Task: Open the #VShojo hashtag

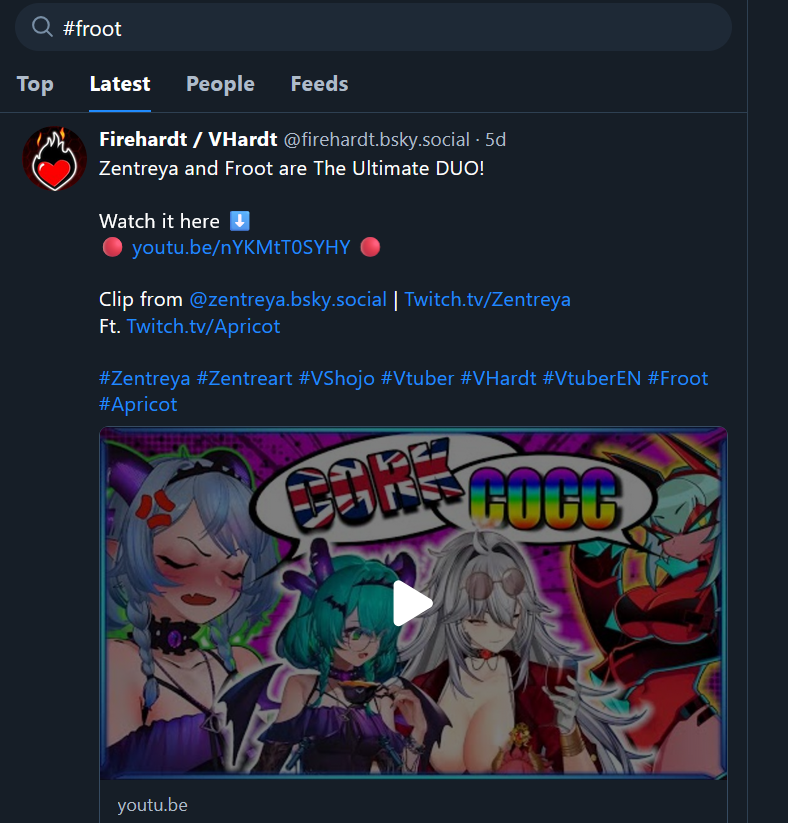Action: 337,378
